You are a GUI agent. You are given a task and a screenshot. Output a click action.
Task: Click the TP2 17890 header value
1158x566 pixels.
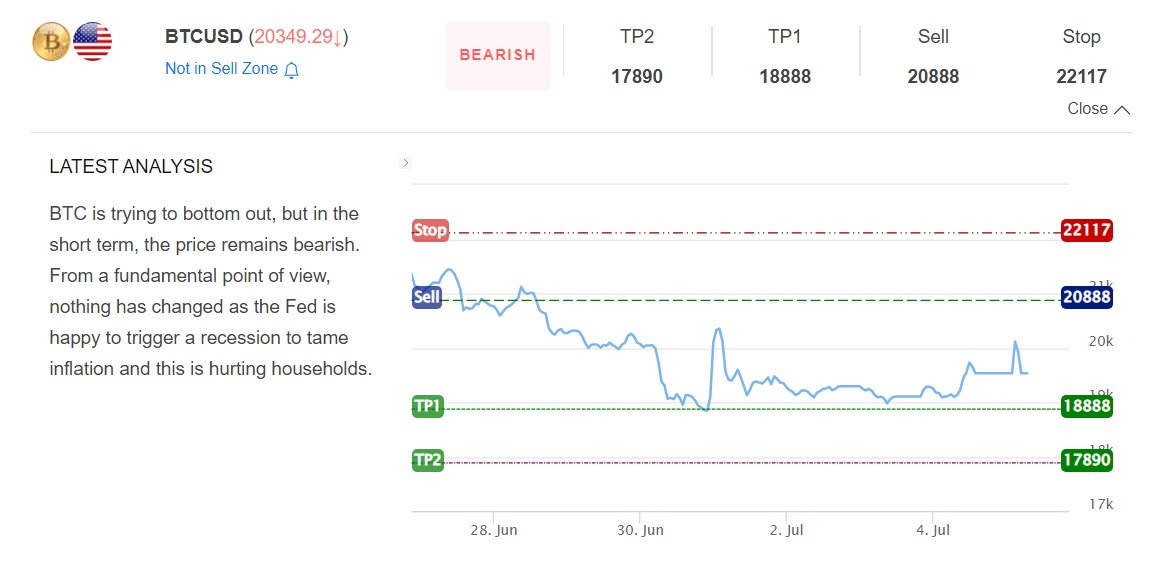tap(637, 76)
